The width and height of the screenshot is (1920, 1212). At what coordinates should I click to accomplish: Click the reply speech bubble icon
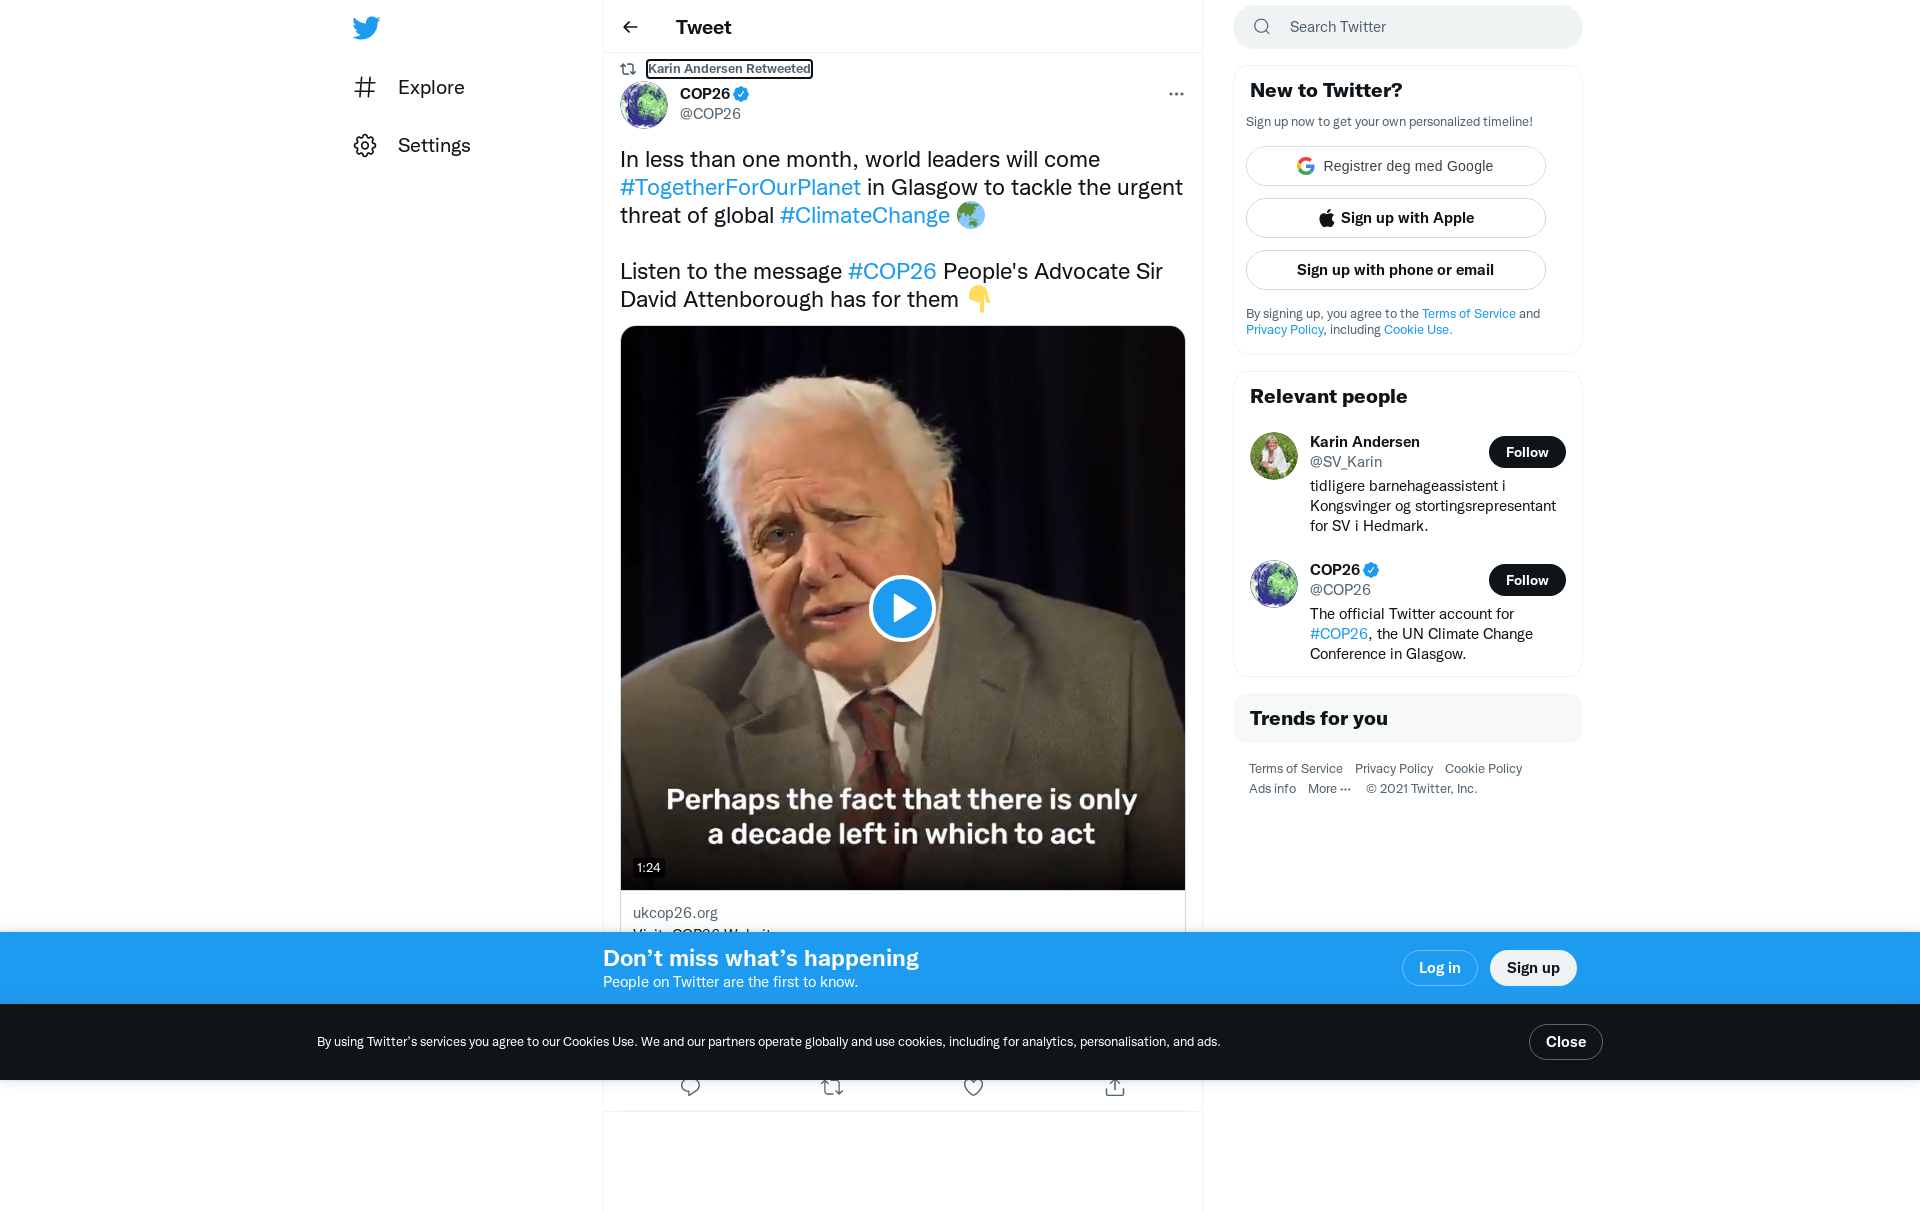pyautogui.click(x=690, y=1088)
